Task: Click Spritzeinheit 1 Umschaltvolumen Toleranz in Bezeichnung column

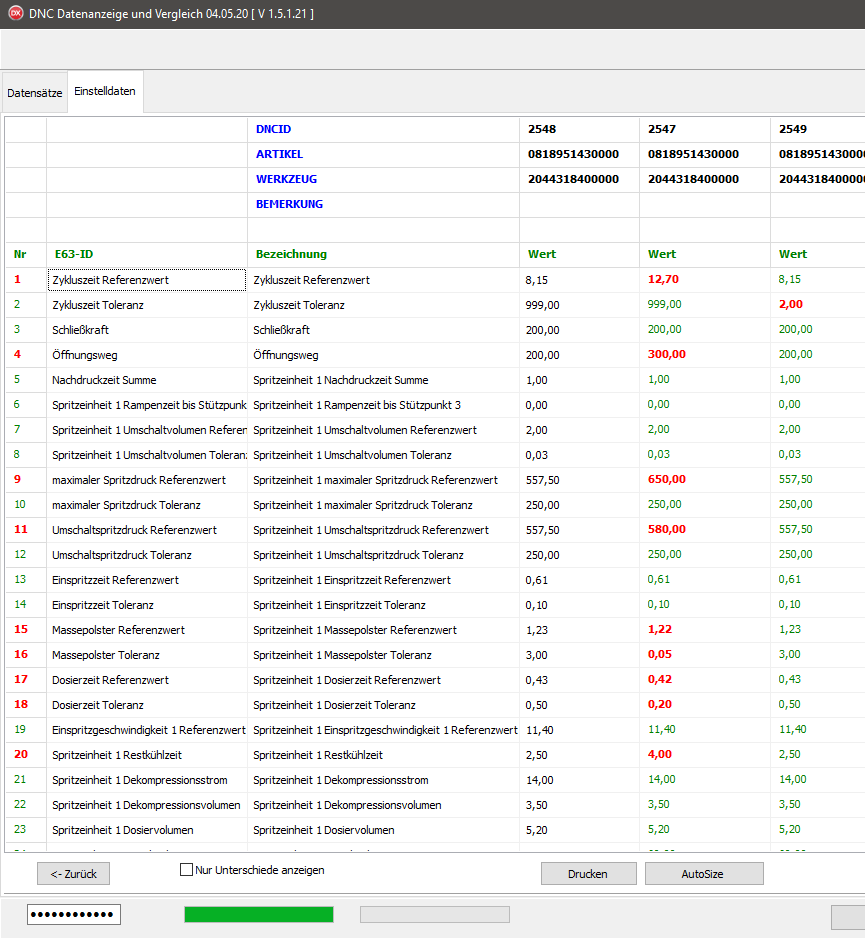Action: pyautogui.click(x=352, y=455)
